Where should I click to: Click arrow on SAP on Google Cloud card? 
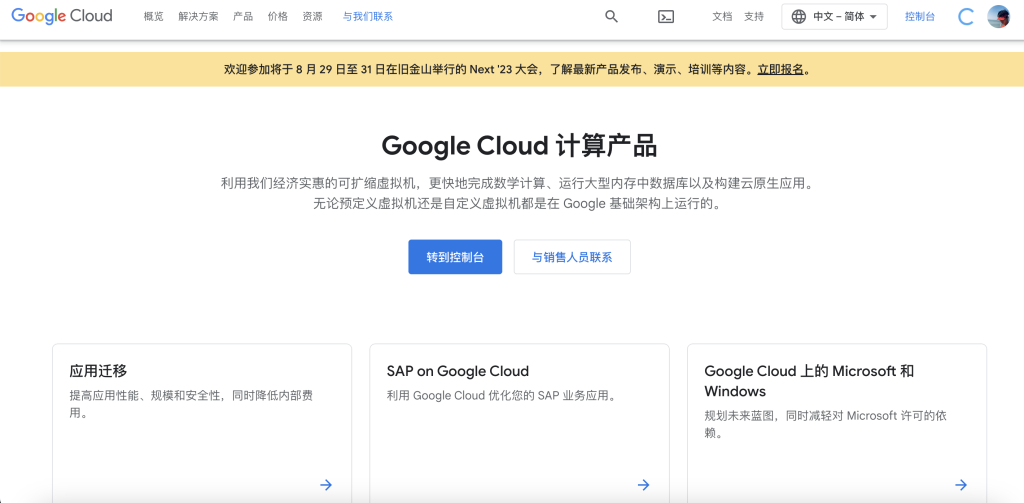click(643, 485)
